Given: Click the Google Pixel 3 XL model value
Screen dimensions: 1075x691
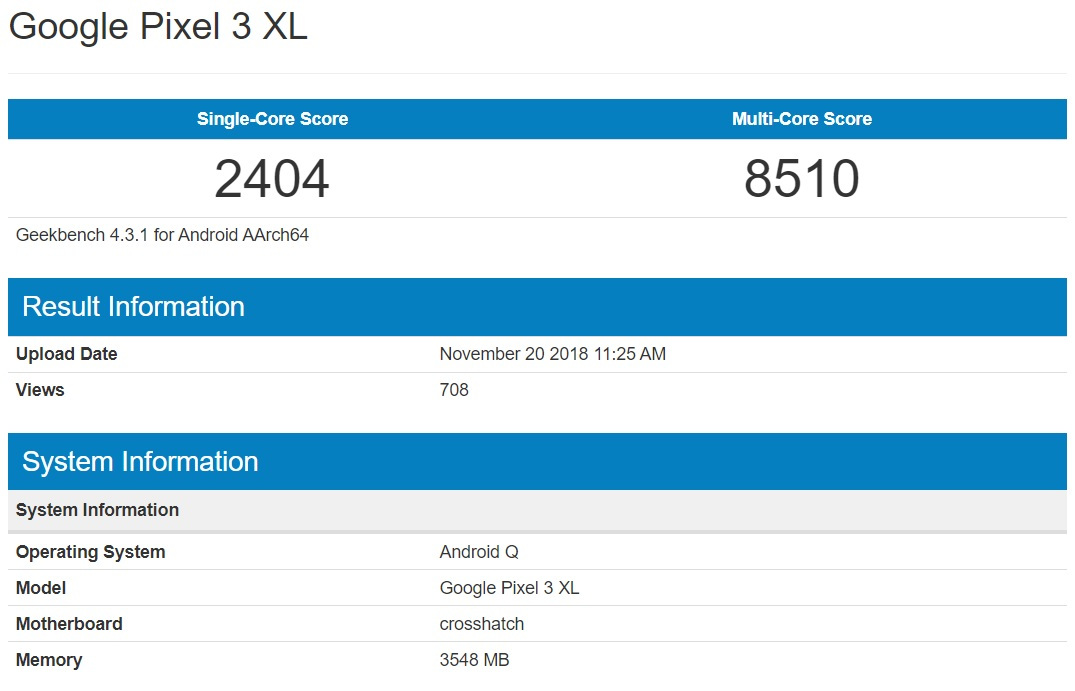Looking at the screenshot, I should (509, 588).
